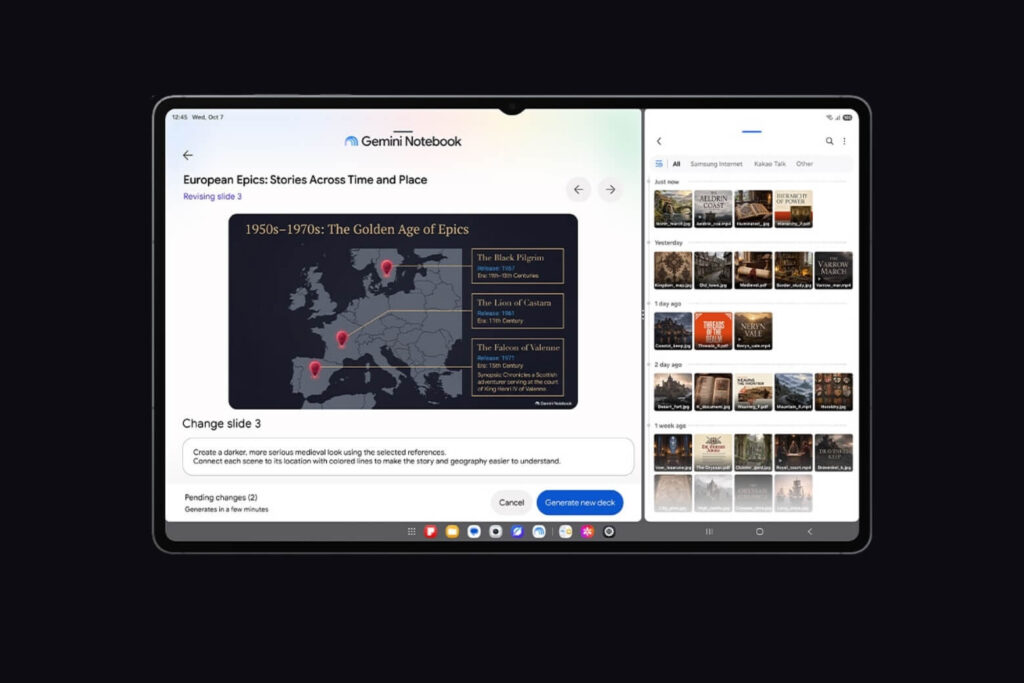Select the All filter tab

[677, 164]
